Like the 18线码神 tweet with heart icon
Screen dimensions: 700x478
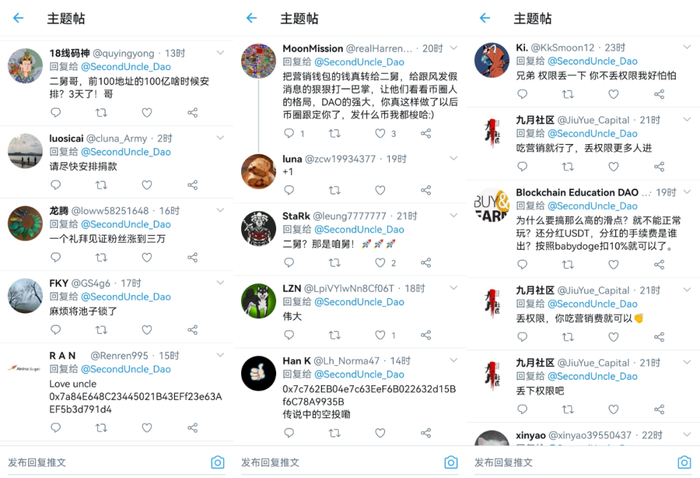pos(147,112)
